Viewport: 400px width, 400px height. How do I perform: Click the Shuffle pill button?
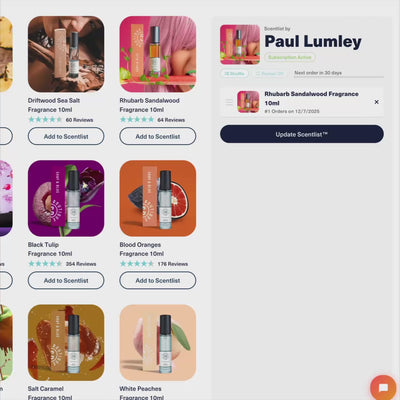coord(234,73)
